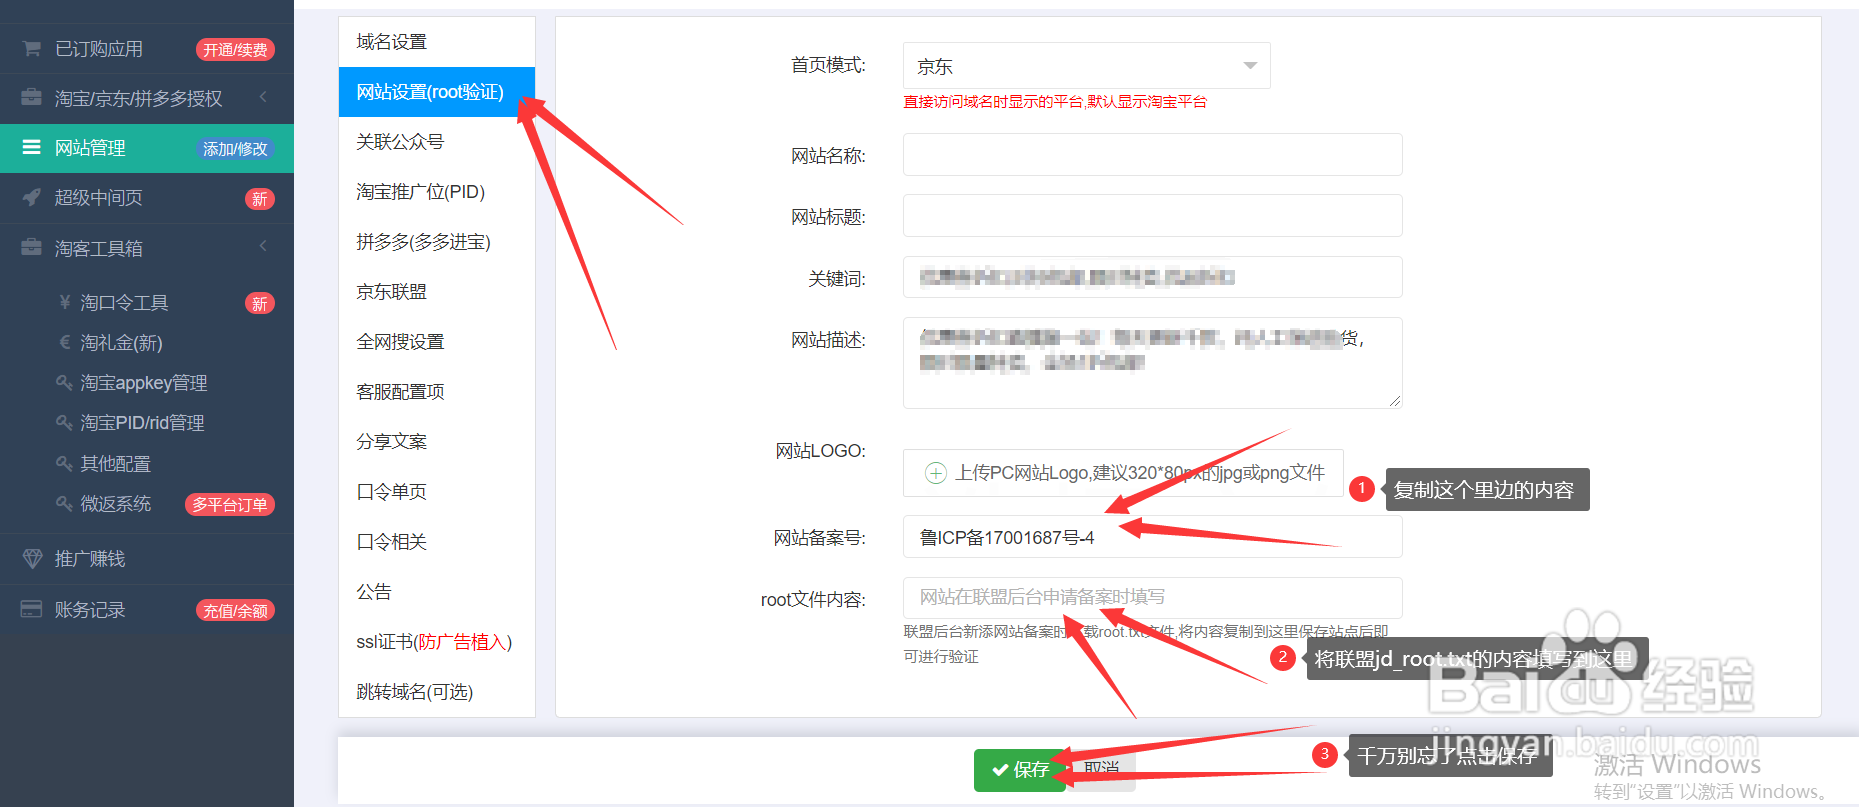Open 网站管理 sidebar item

pos(147,148)
